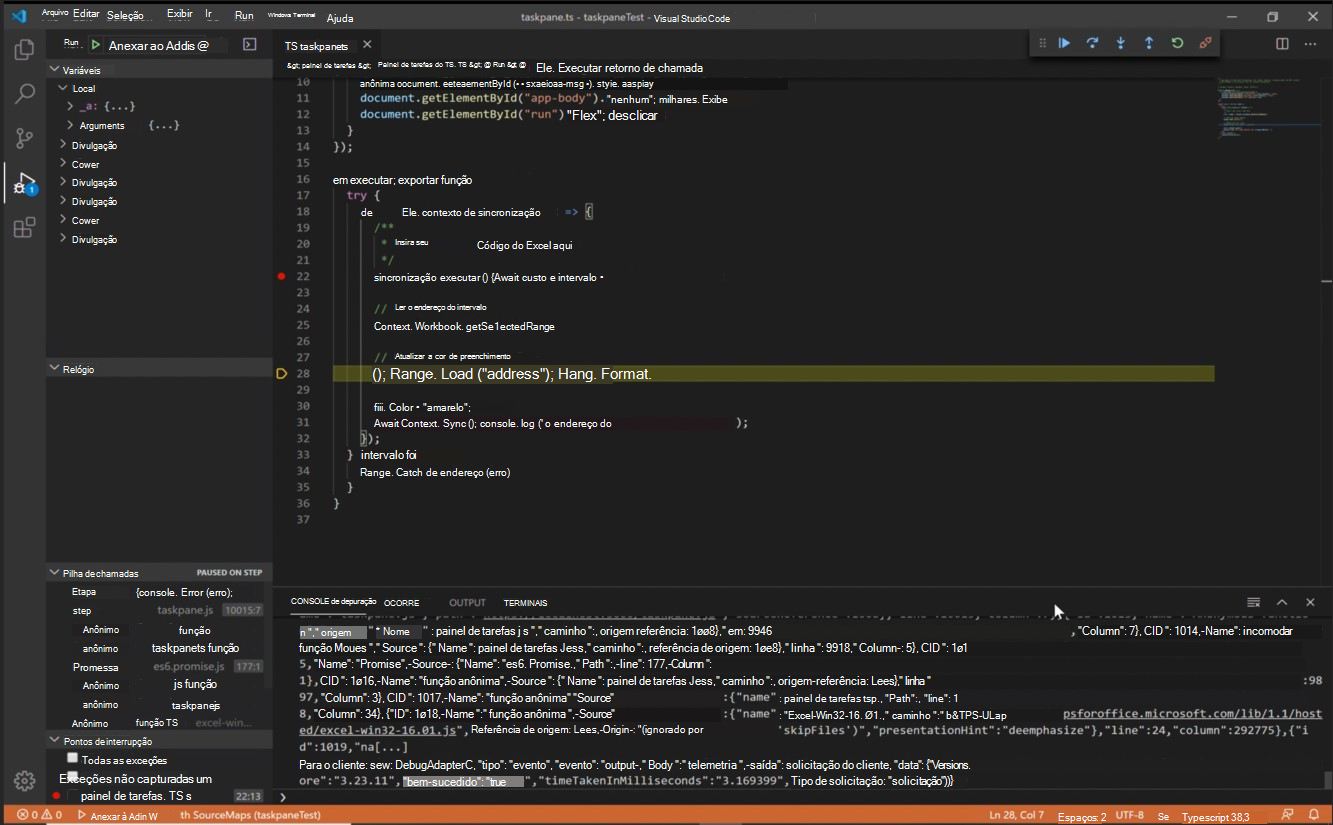Split the editor to the right
The height and width of the screenshot is (825, 1333).
(x=1282, y=44)
